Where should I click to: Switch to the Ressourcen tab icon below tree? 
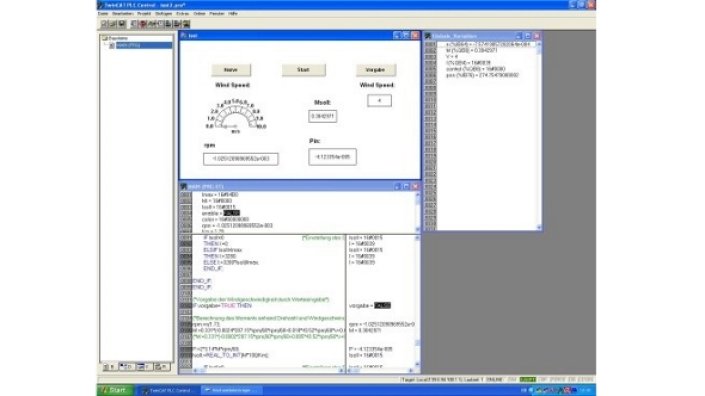coord(162,367)
